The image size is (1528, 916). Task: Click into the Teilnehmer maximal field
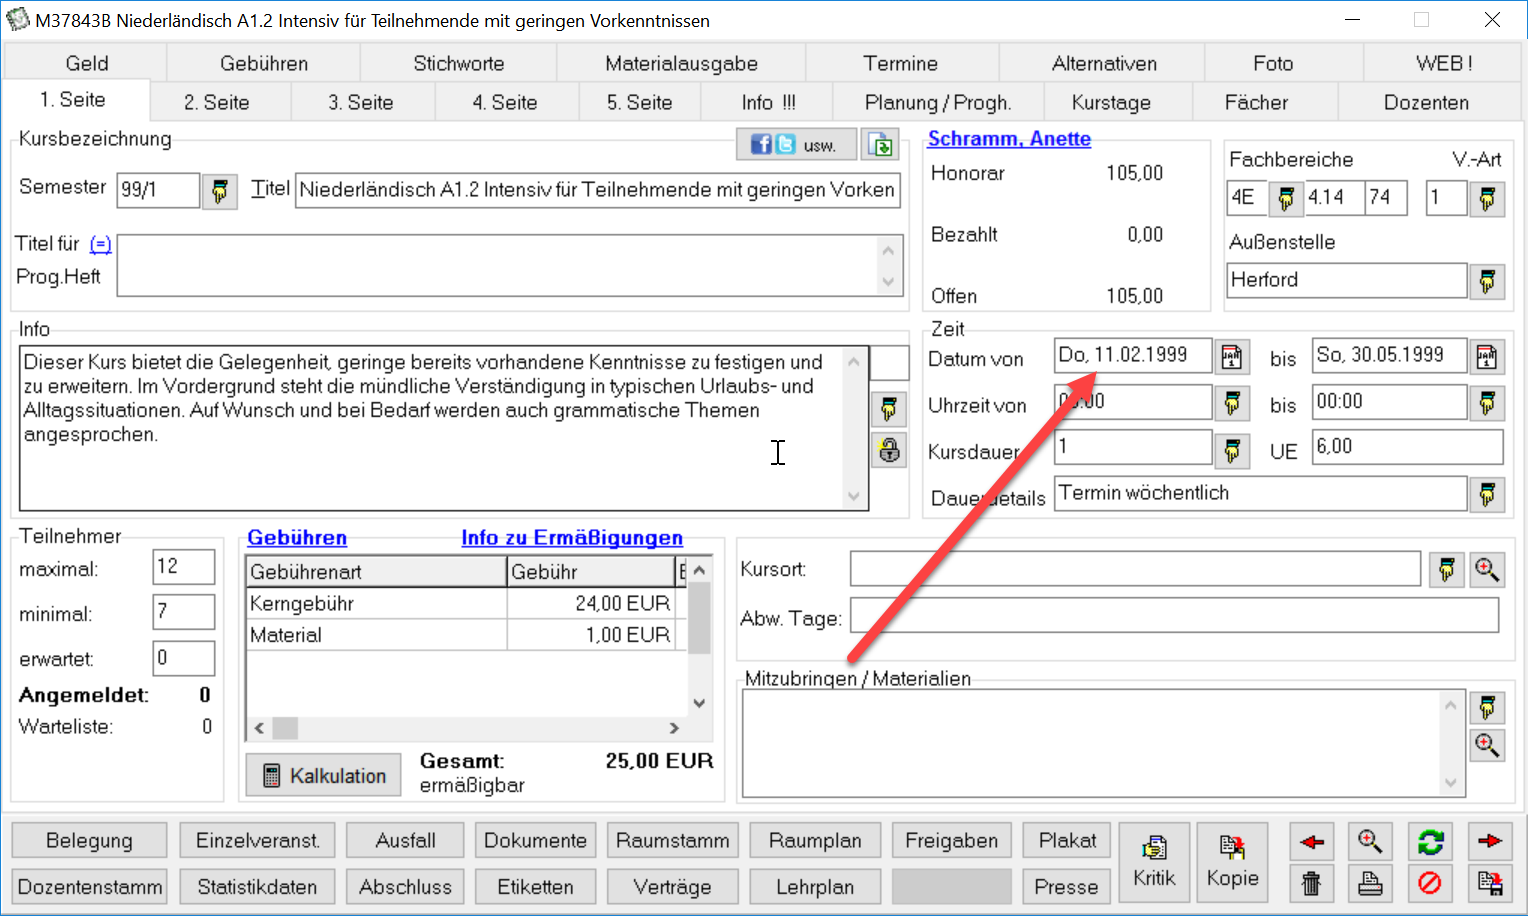pos(184,567)
